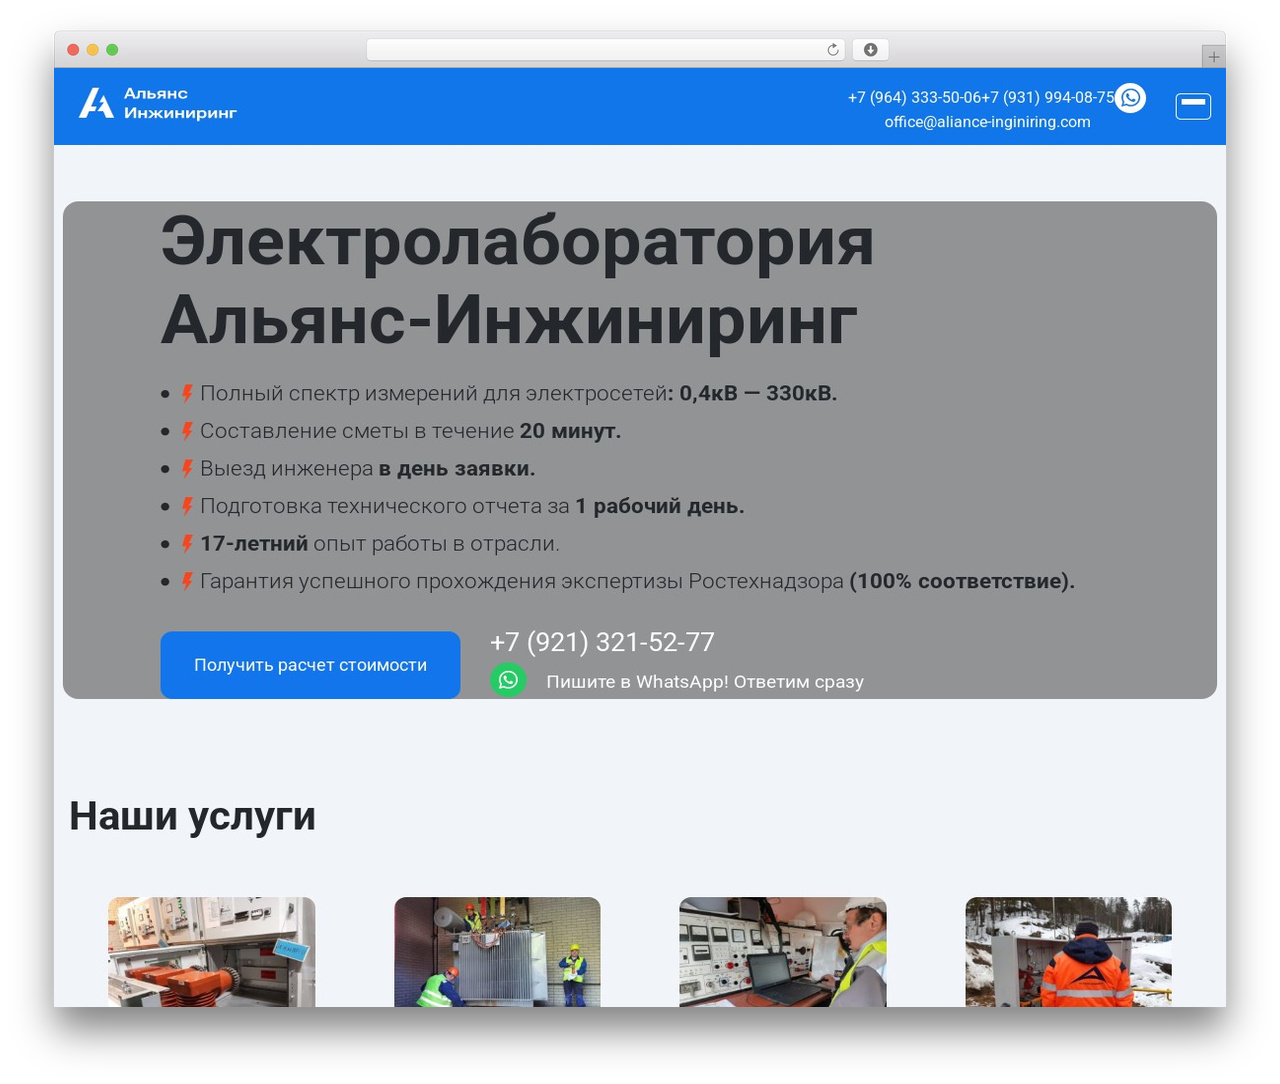This screenshot has height=1084, width=1280.
Task: Click the Составление сметы bullet text
Action: point(410,431)
